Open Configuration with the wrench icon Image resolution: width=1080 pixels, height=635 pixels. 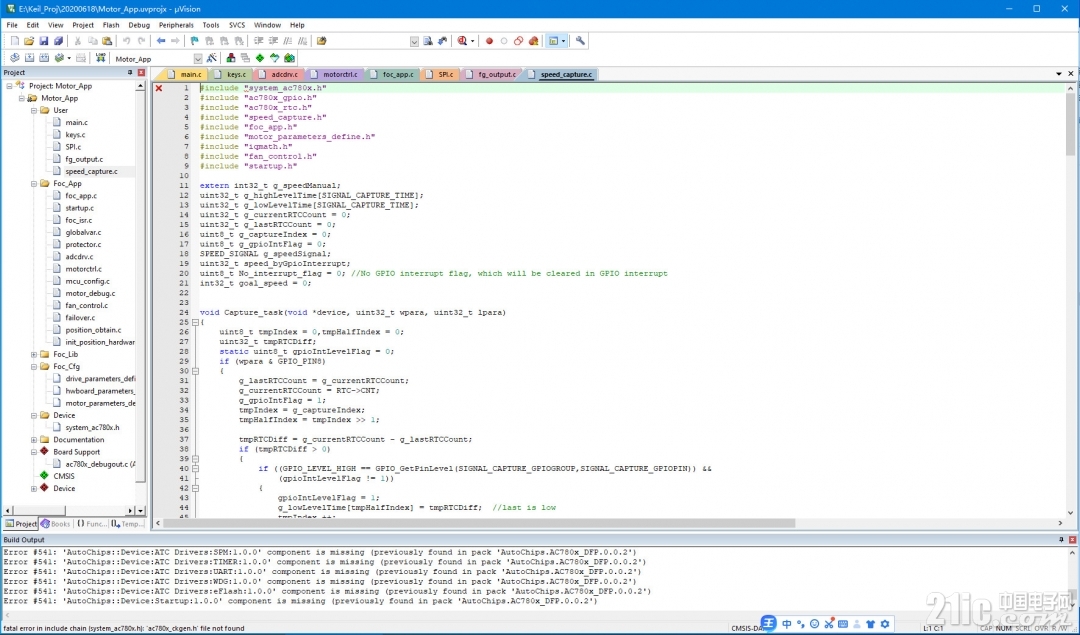[580, 41]
